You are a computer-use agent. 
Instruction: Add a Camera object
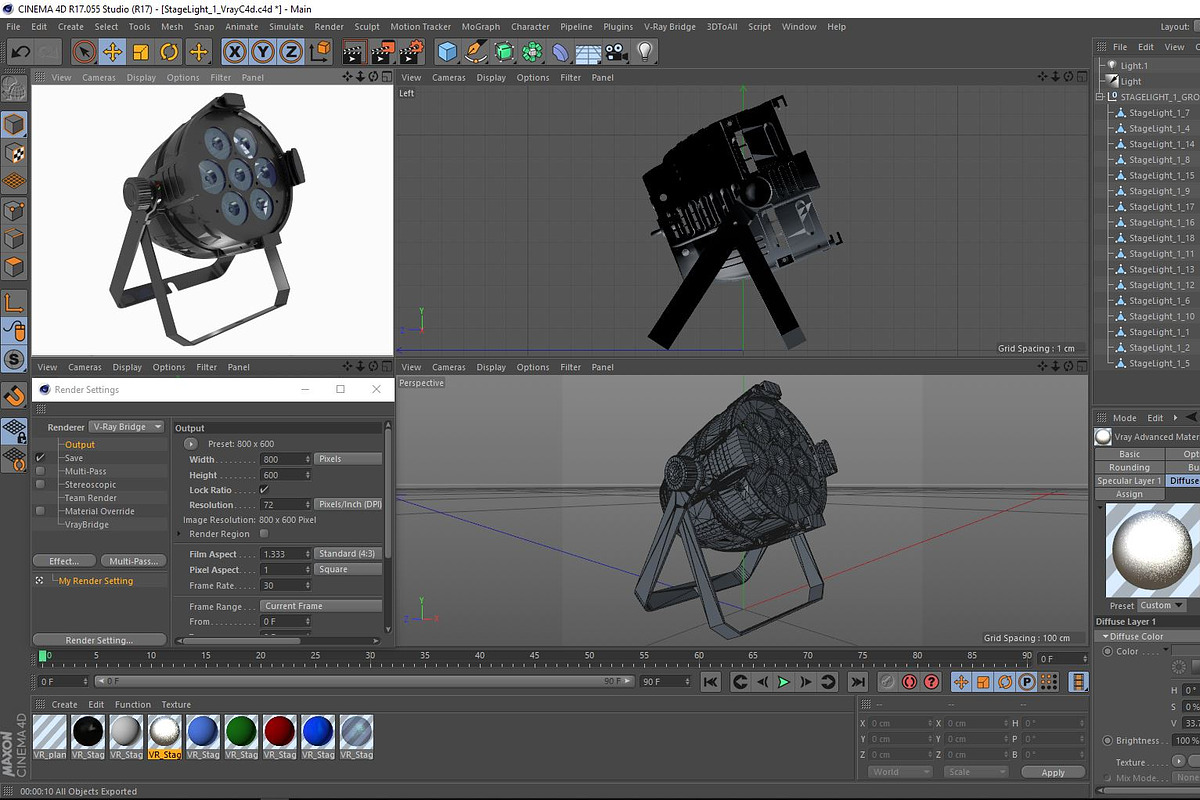(616, 52)
